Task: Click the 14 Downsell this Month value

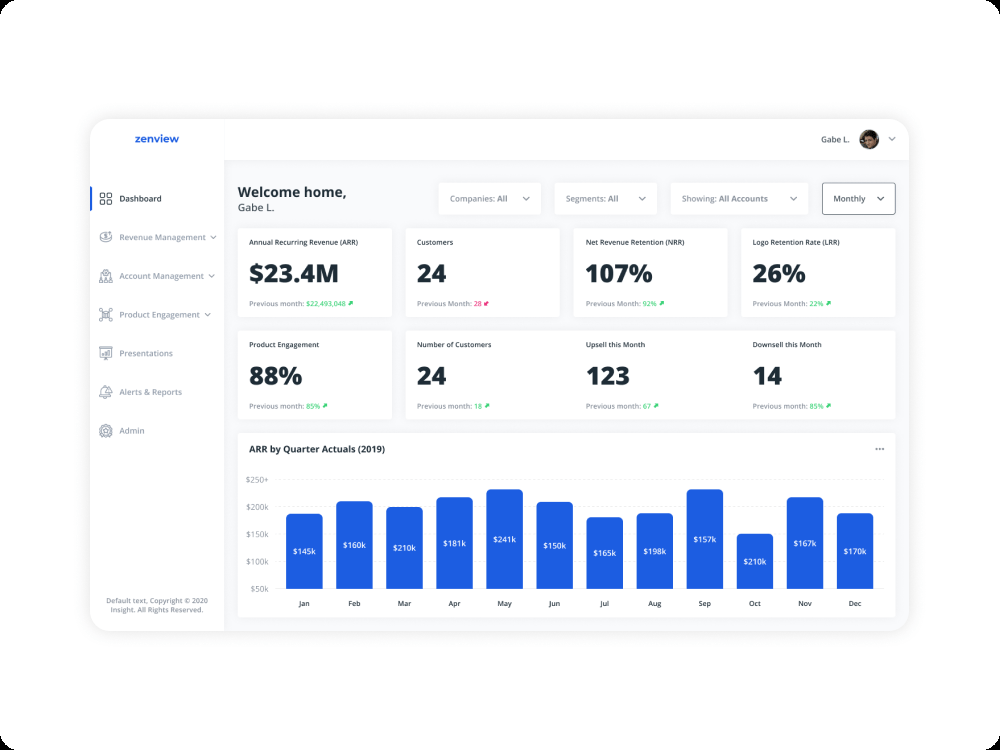Action: click(x=767, y=376)
